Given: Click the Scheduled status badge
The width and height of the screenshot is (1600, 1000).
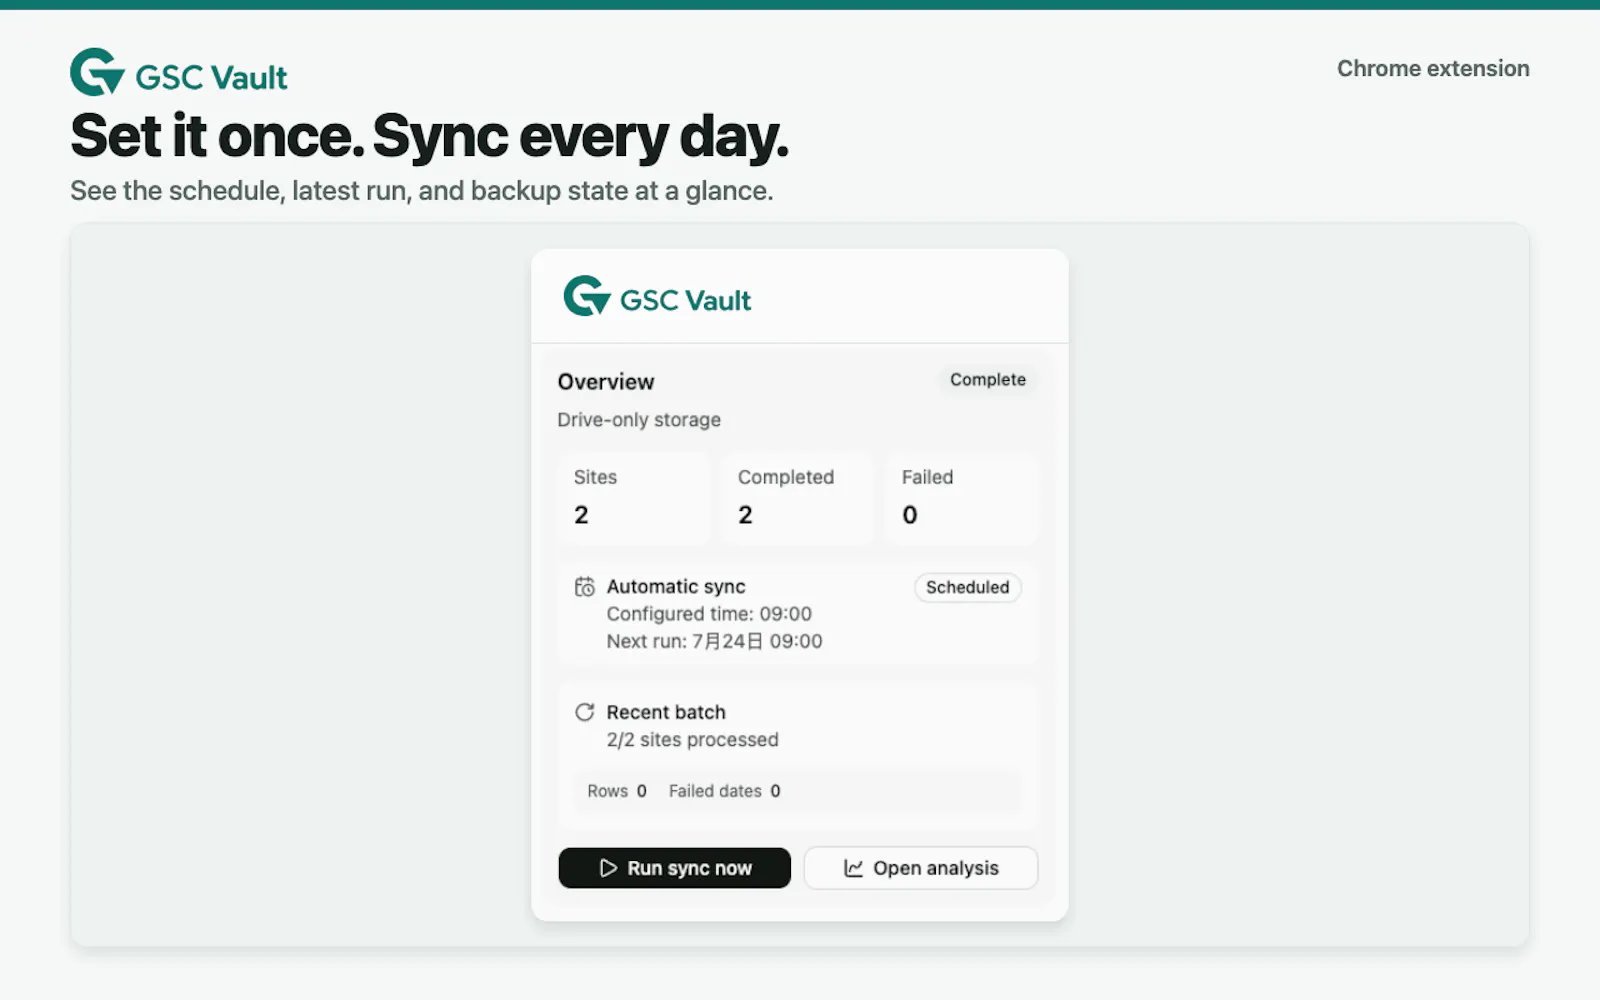Looking at the screenshot, I should coord(967,587).
